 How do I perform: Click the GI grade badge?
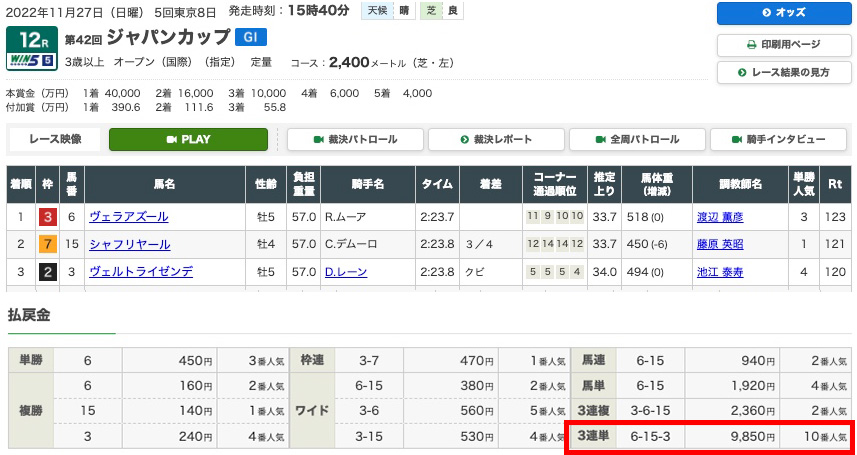pos(251,37)
